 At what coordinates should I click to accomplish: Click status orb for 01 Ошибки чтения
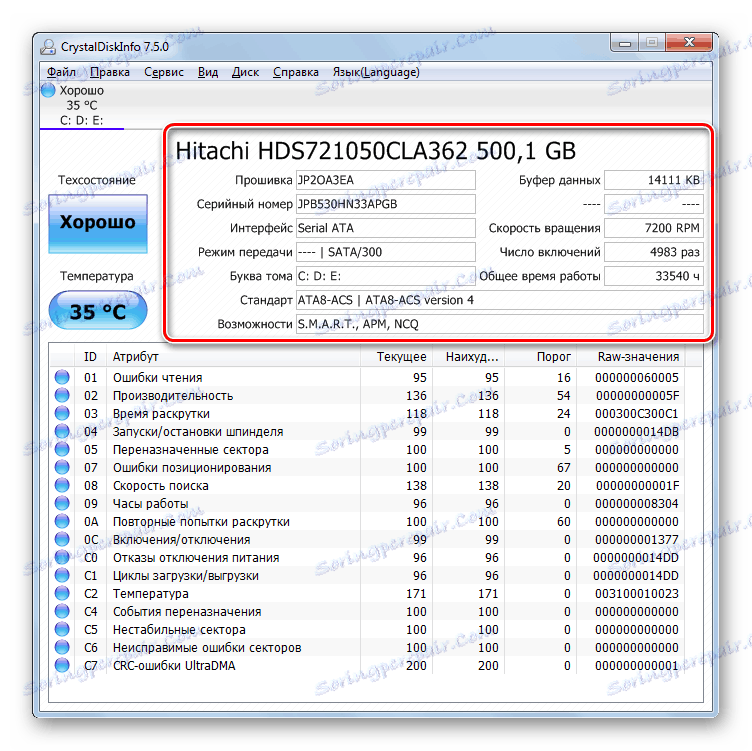point(62,377)
